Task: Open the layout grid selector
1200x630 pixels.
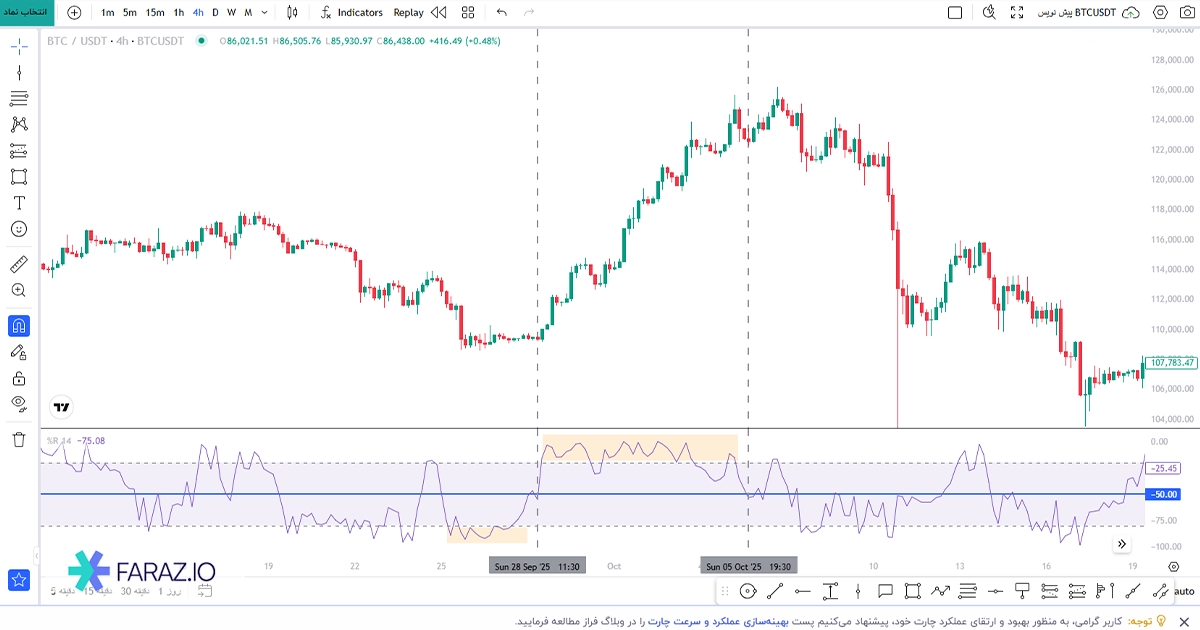Action: pos(468,13)
